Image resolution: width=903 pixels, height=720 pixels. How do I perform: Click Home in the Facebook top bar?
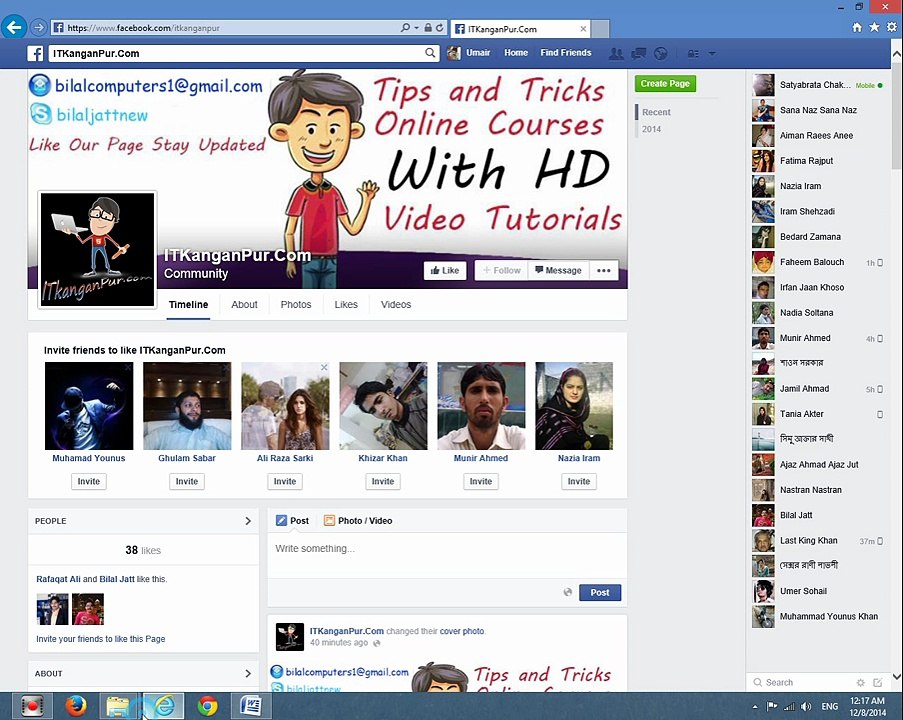(x=516, y=52)
